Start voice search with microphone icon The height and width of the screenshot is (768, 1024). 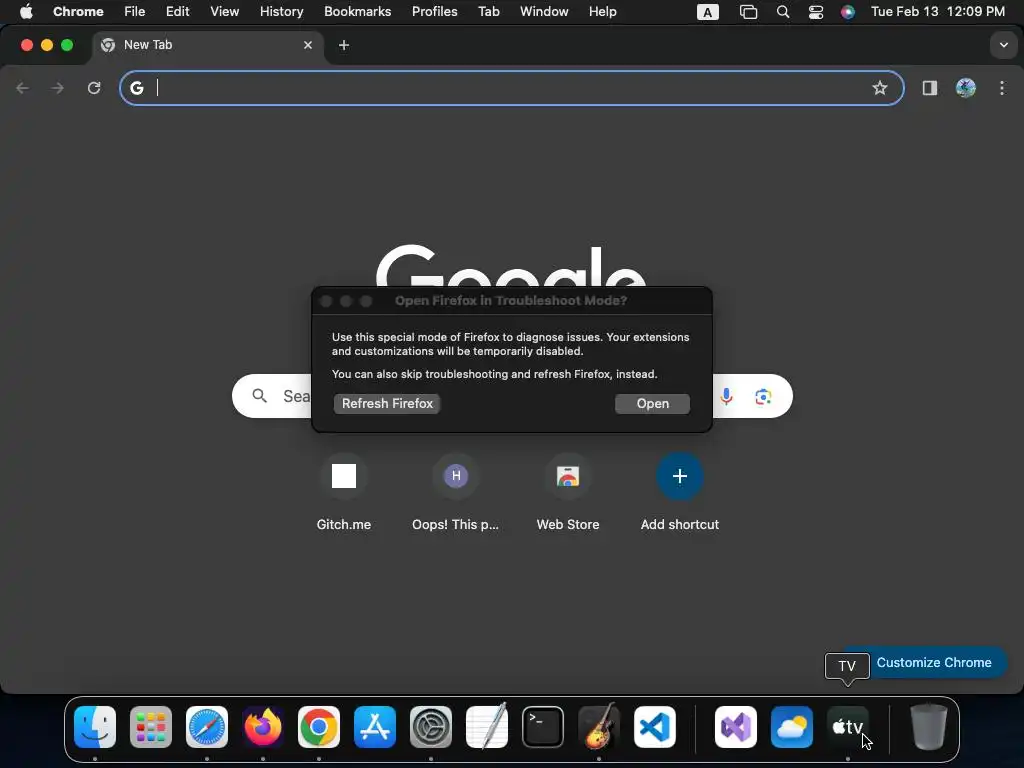coord(726,396)
